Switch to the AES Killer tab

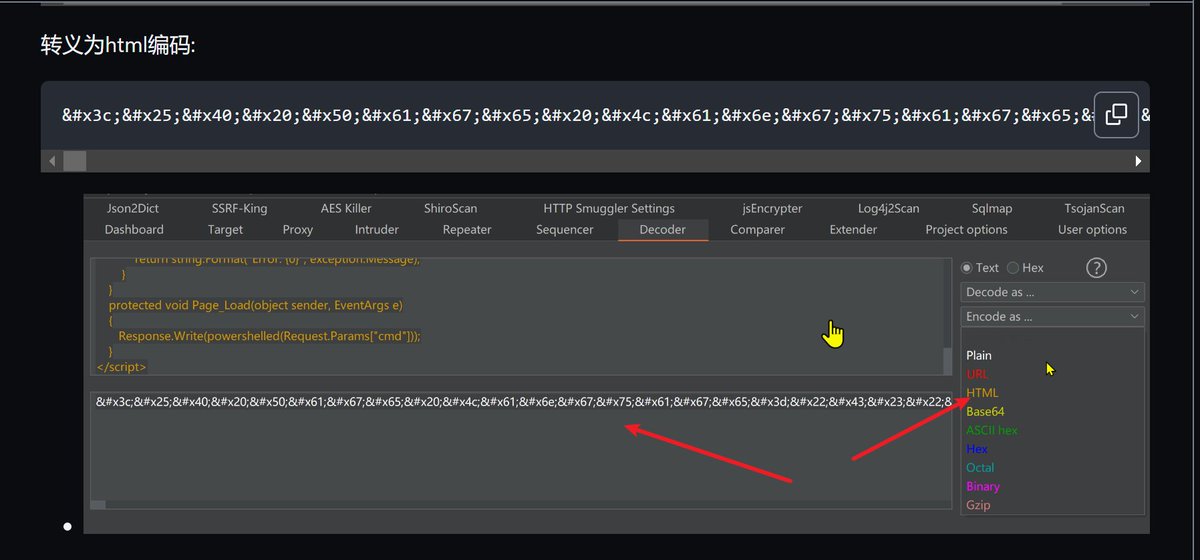[x=346, y=208]
